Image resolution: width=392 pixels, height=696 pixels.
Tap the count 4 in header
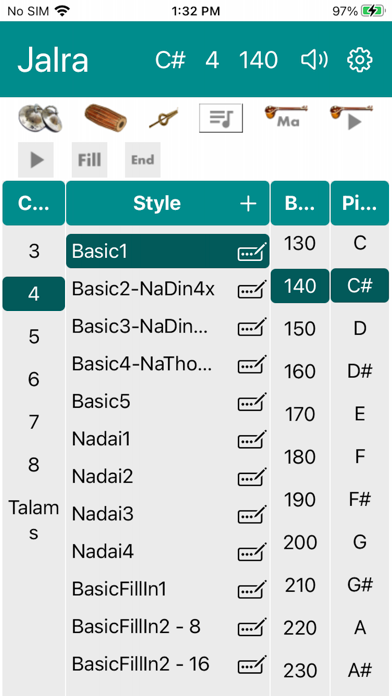[x=212, y=60]
